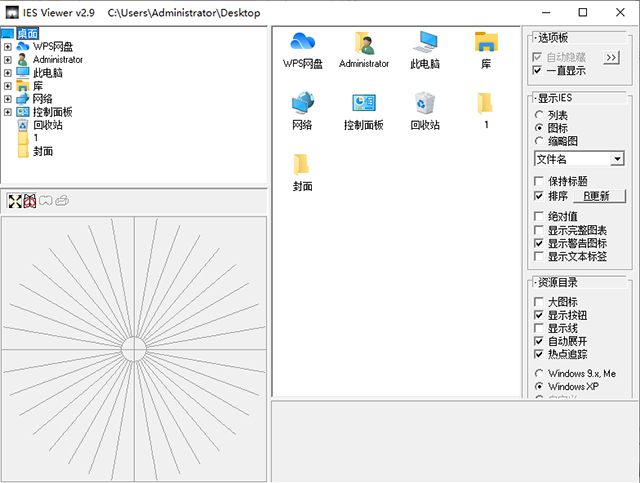Select 库 in the folder tree
This screenshot has width=640, height=483.
pyautogui.click(x=38, y=86)
